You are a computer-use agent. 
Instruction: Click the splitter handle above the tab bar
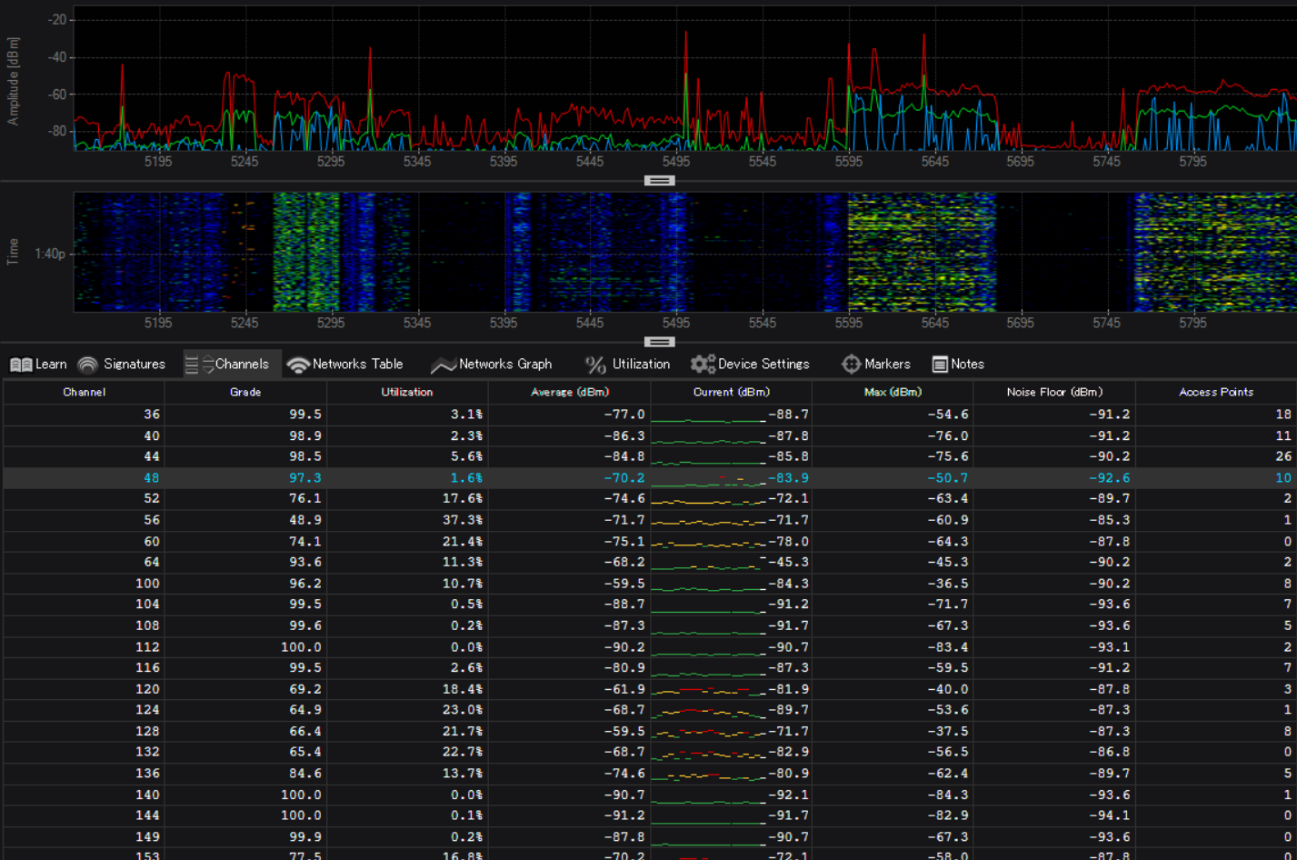click(x=660, y=342)
